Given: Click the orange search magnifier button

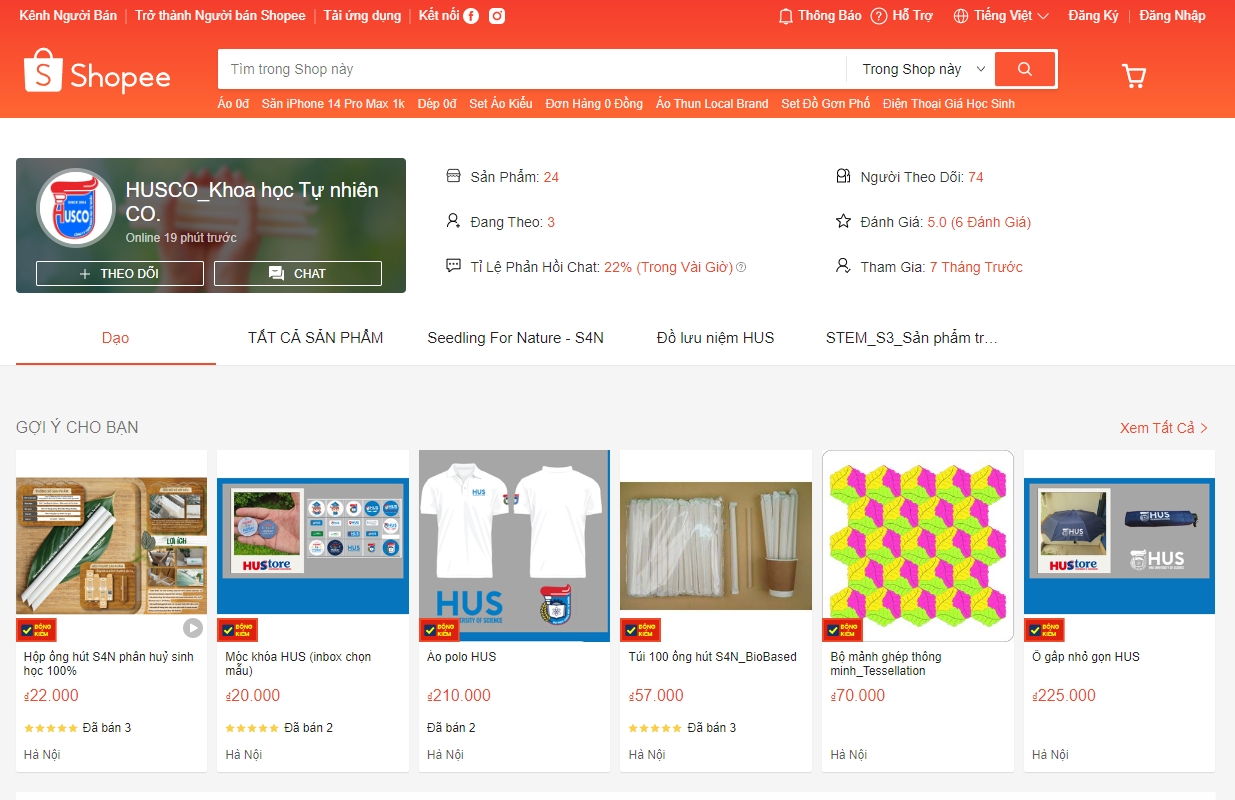Looking at the screenshot, I should click(x=1025, y=69).
